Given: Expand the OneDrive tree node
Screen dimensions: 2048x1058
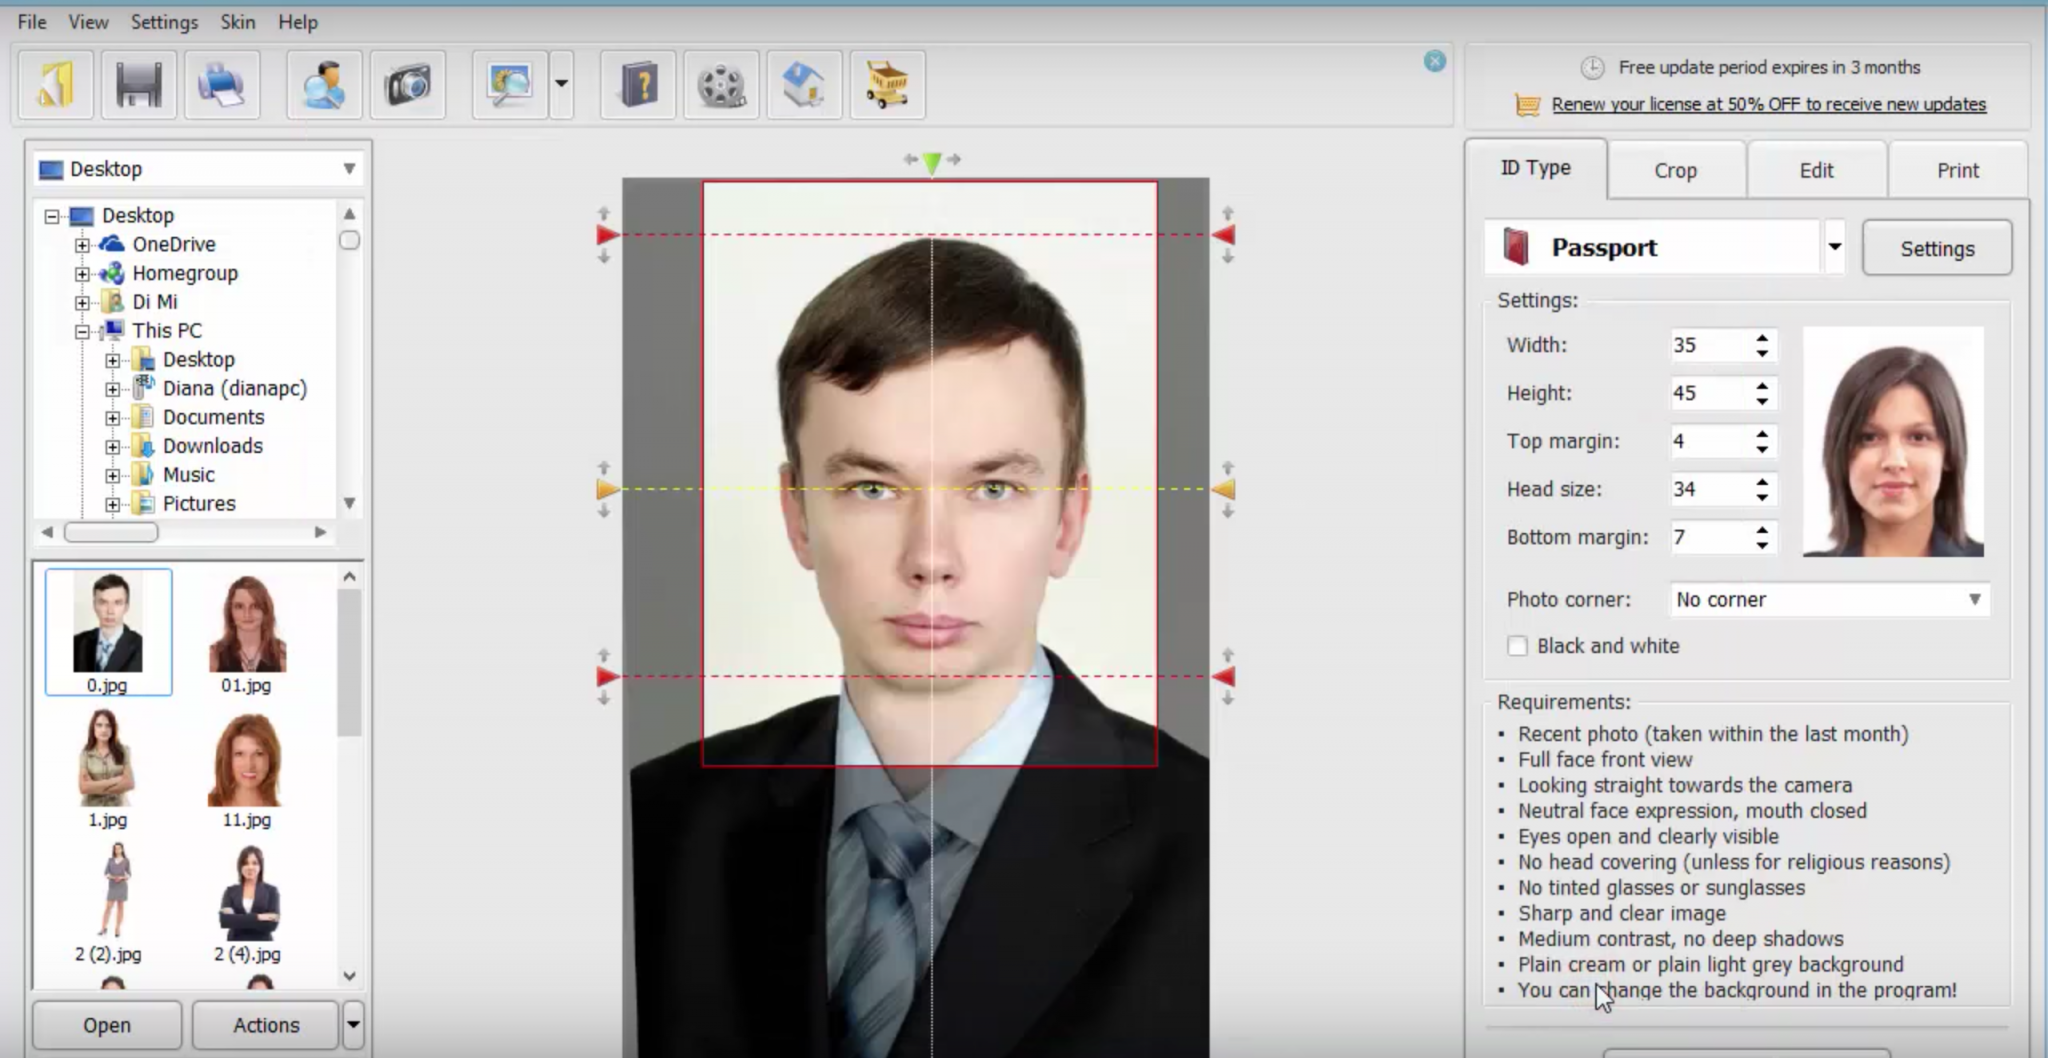Looking at the screenshot, I should 83,245.
